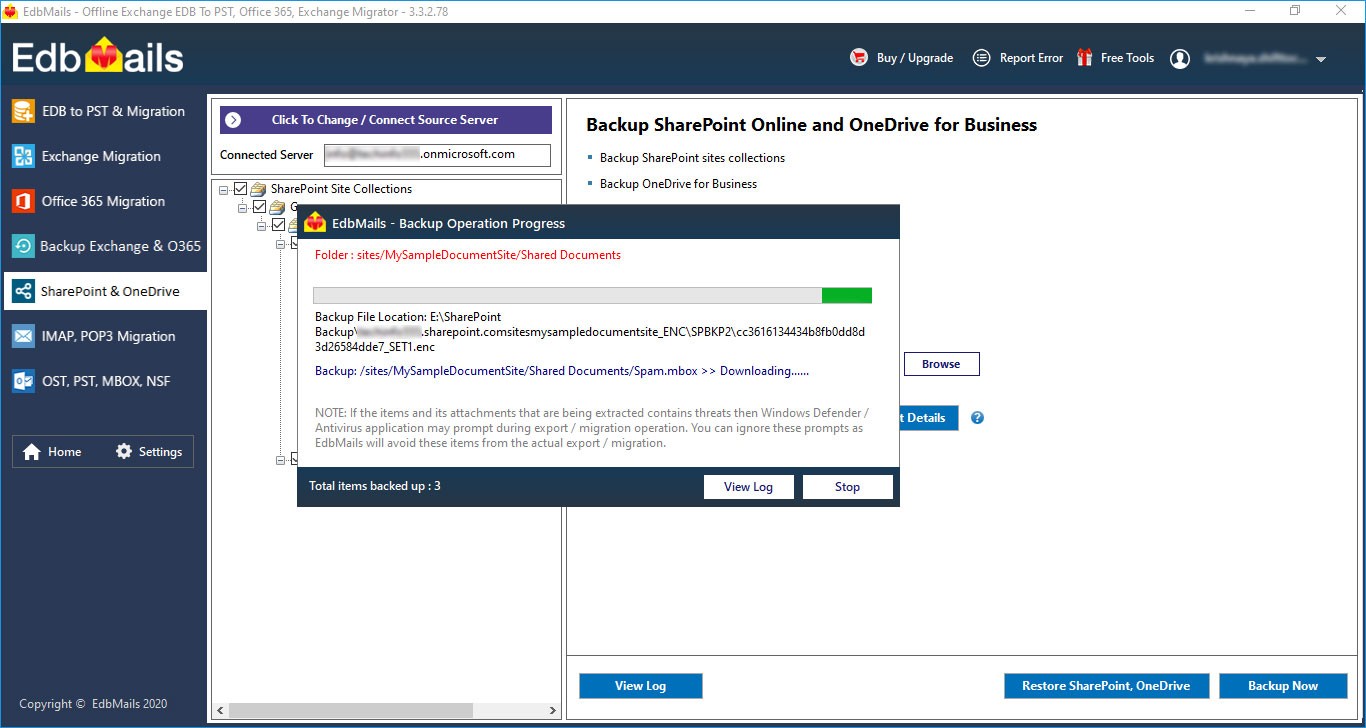Click the 'SharePoint Site Collections' tree label
This screenshot has height=728, width=1366.
point(341,189)
